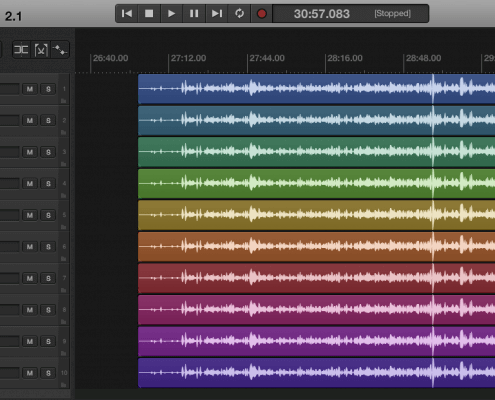Pause playback using the pause icon
Screen dimensions: 495x400
[194, 14]
